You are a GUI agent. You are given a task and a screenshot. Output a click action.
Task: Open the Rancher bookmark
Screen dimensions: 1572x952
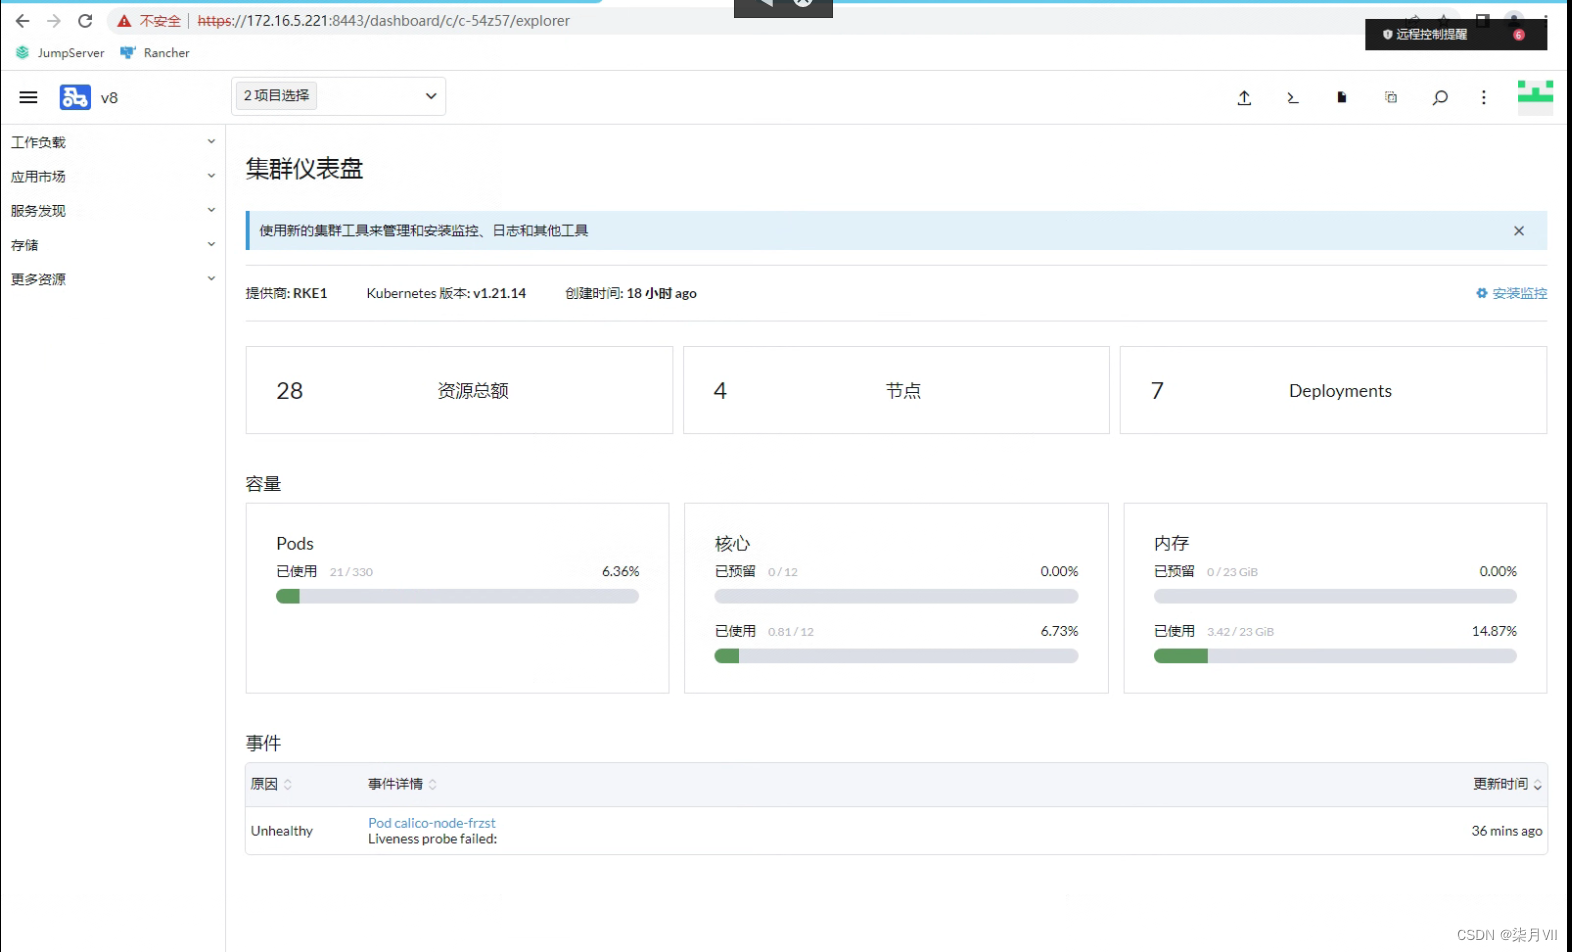click(x=155, y=53)
